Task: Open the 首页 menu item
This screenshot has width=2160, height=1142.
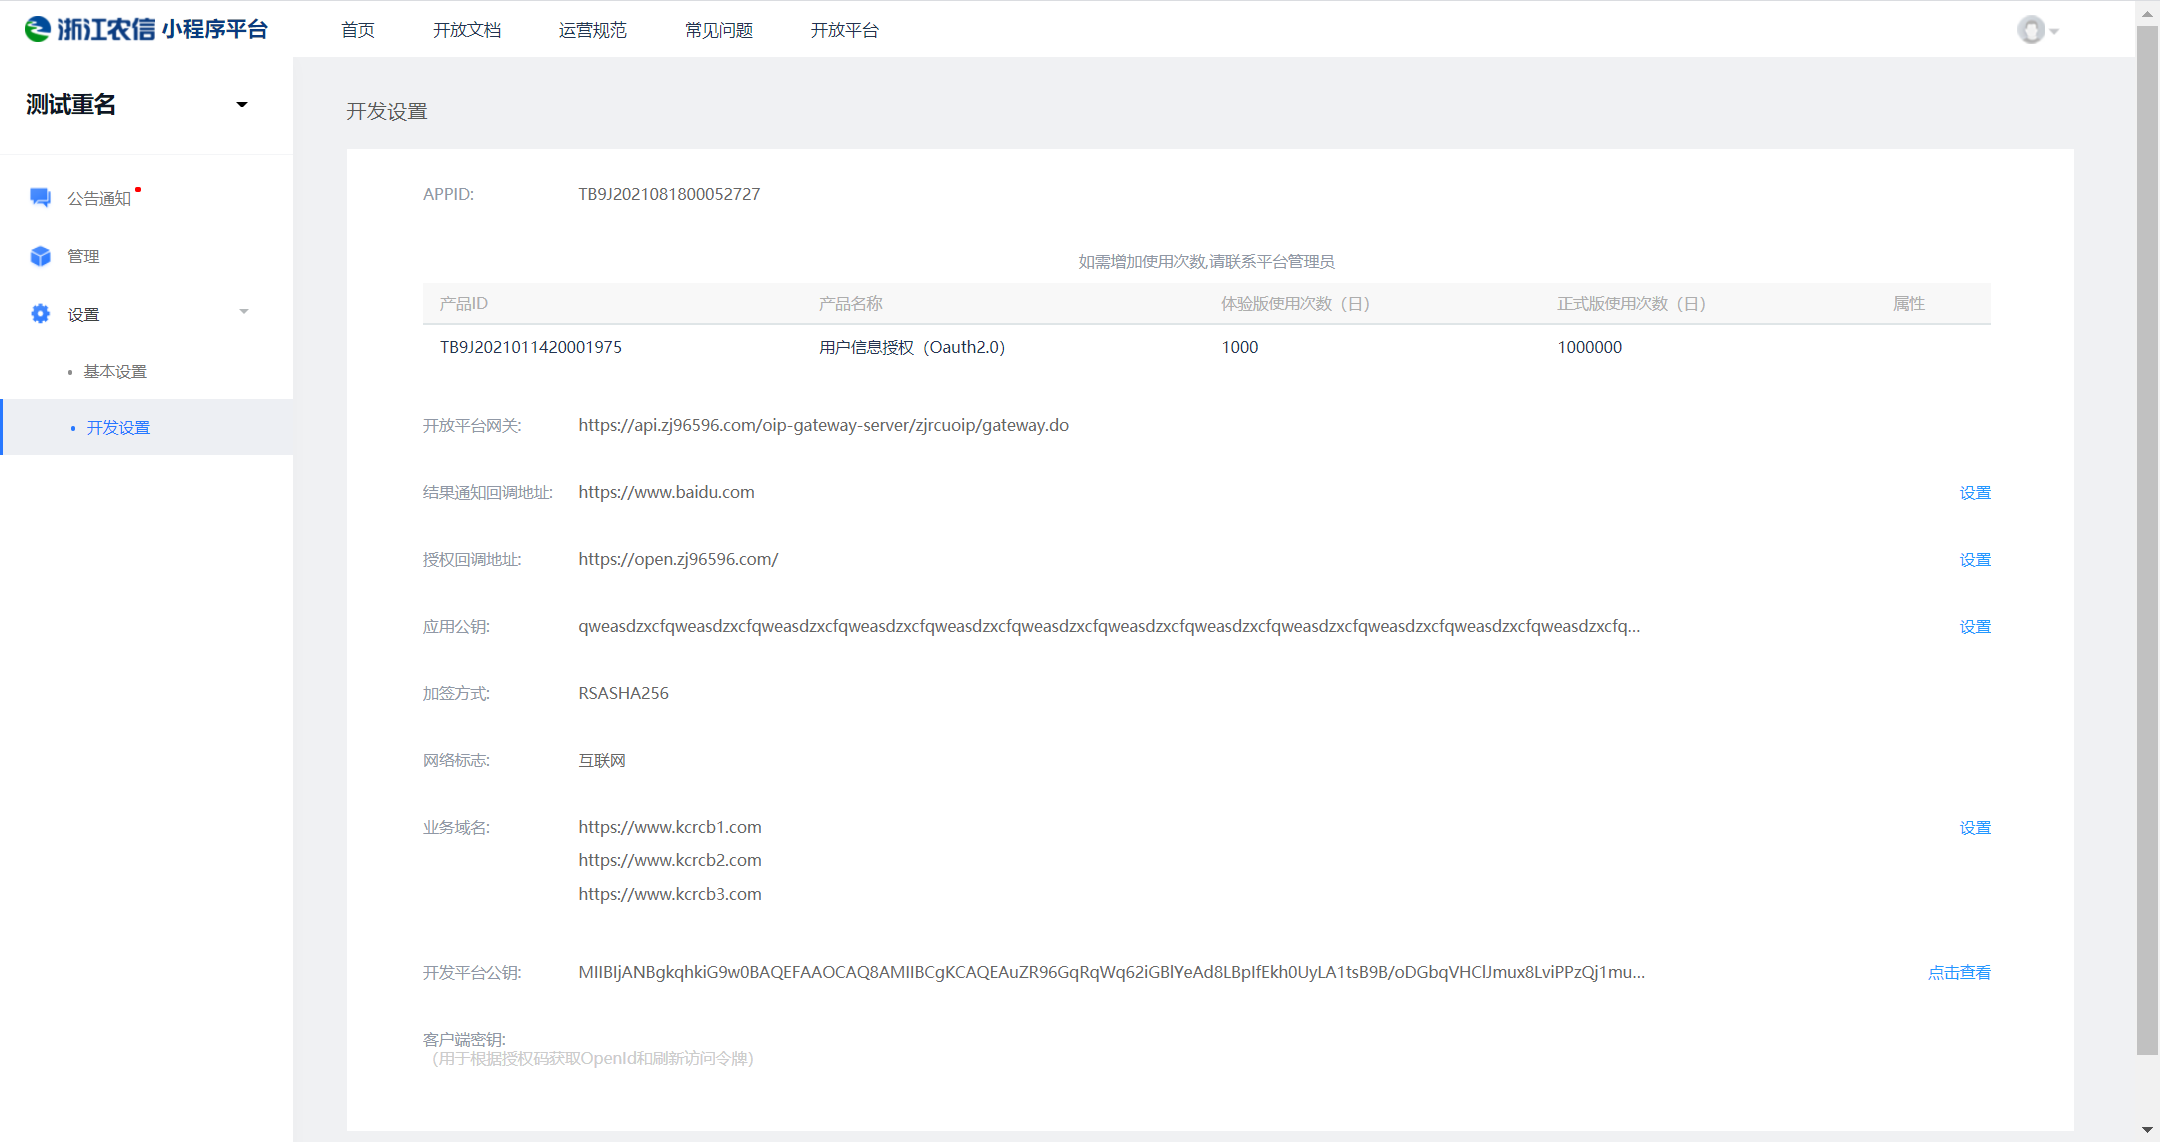Action: coord(358,30)
